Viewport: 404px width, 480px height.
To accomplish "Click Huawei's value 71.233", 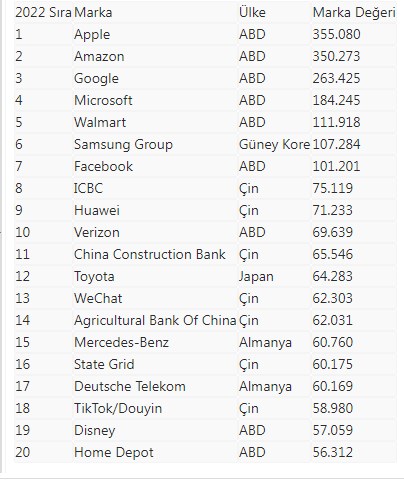I will (x=332, y=210).
